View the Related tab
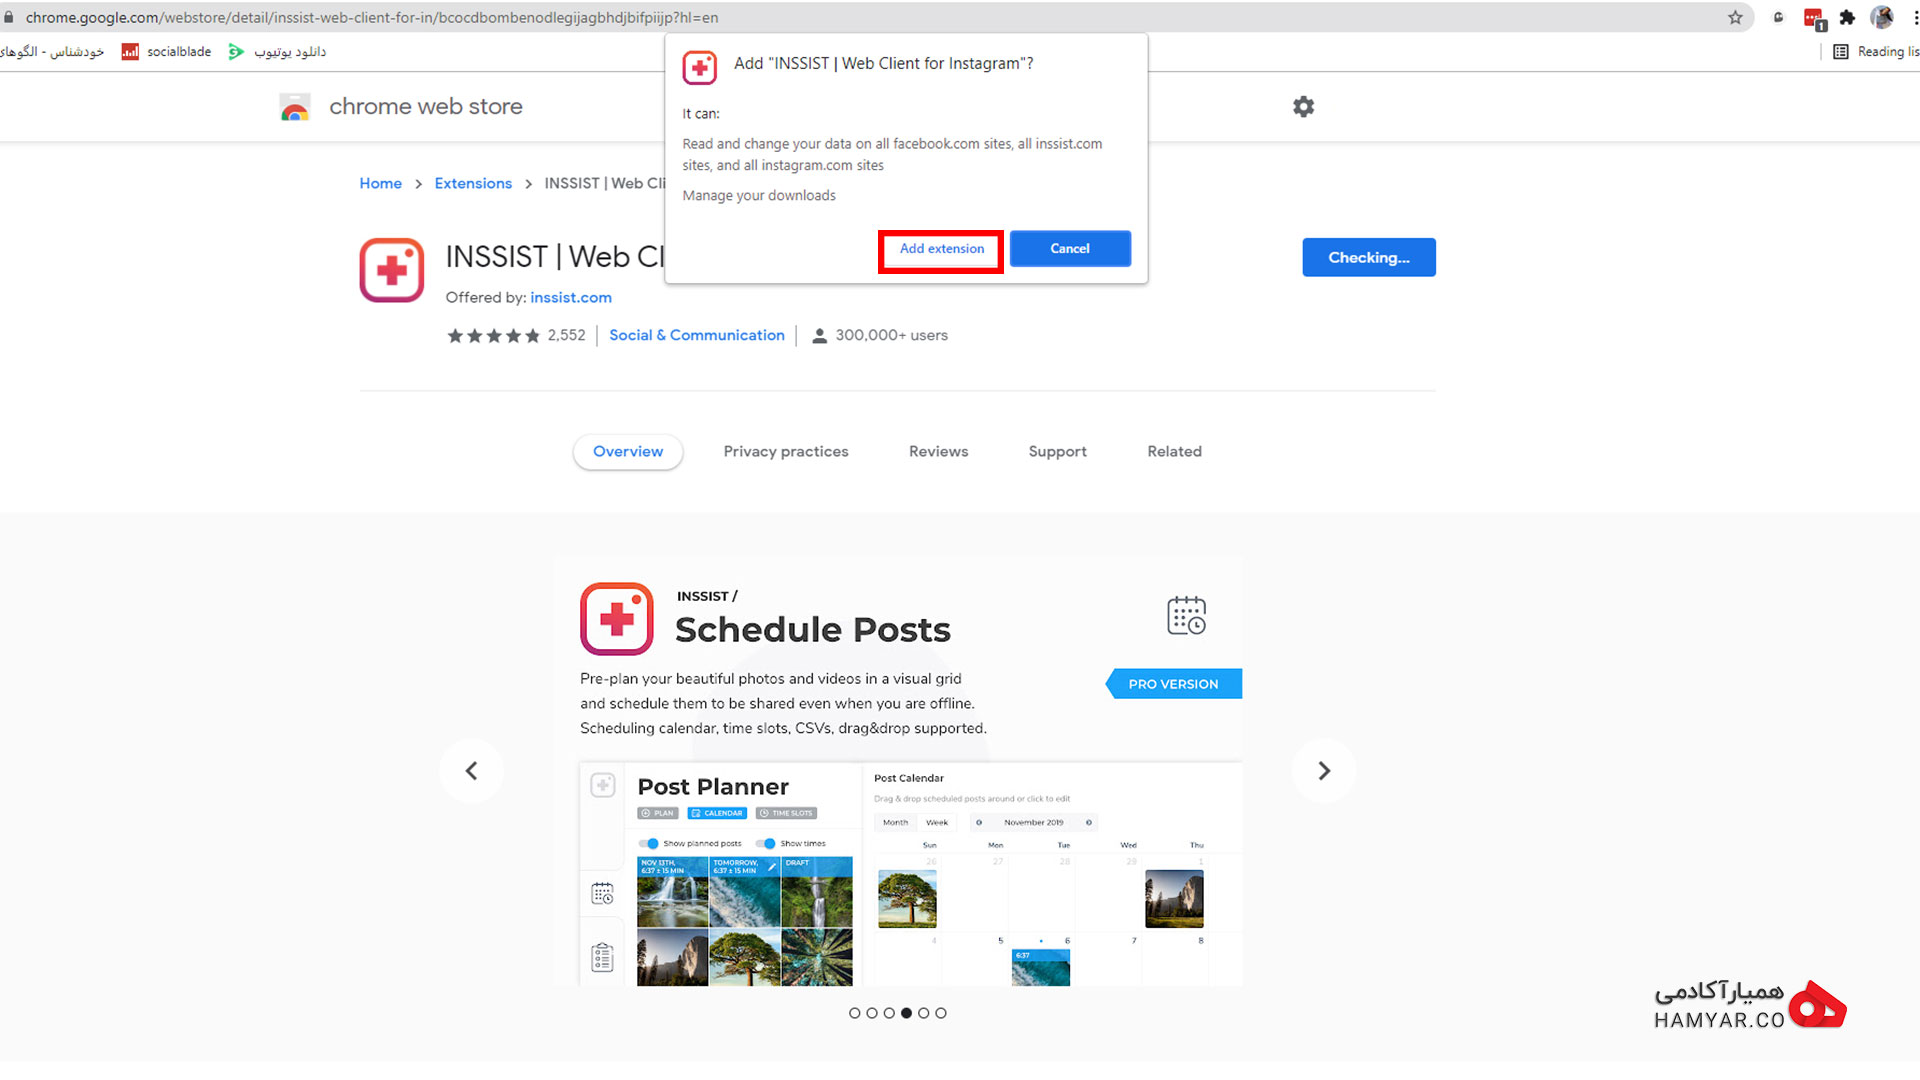Viewport: 1920px width, 1080px height. 1174,451
